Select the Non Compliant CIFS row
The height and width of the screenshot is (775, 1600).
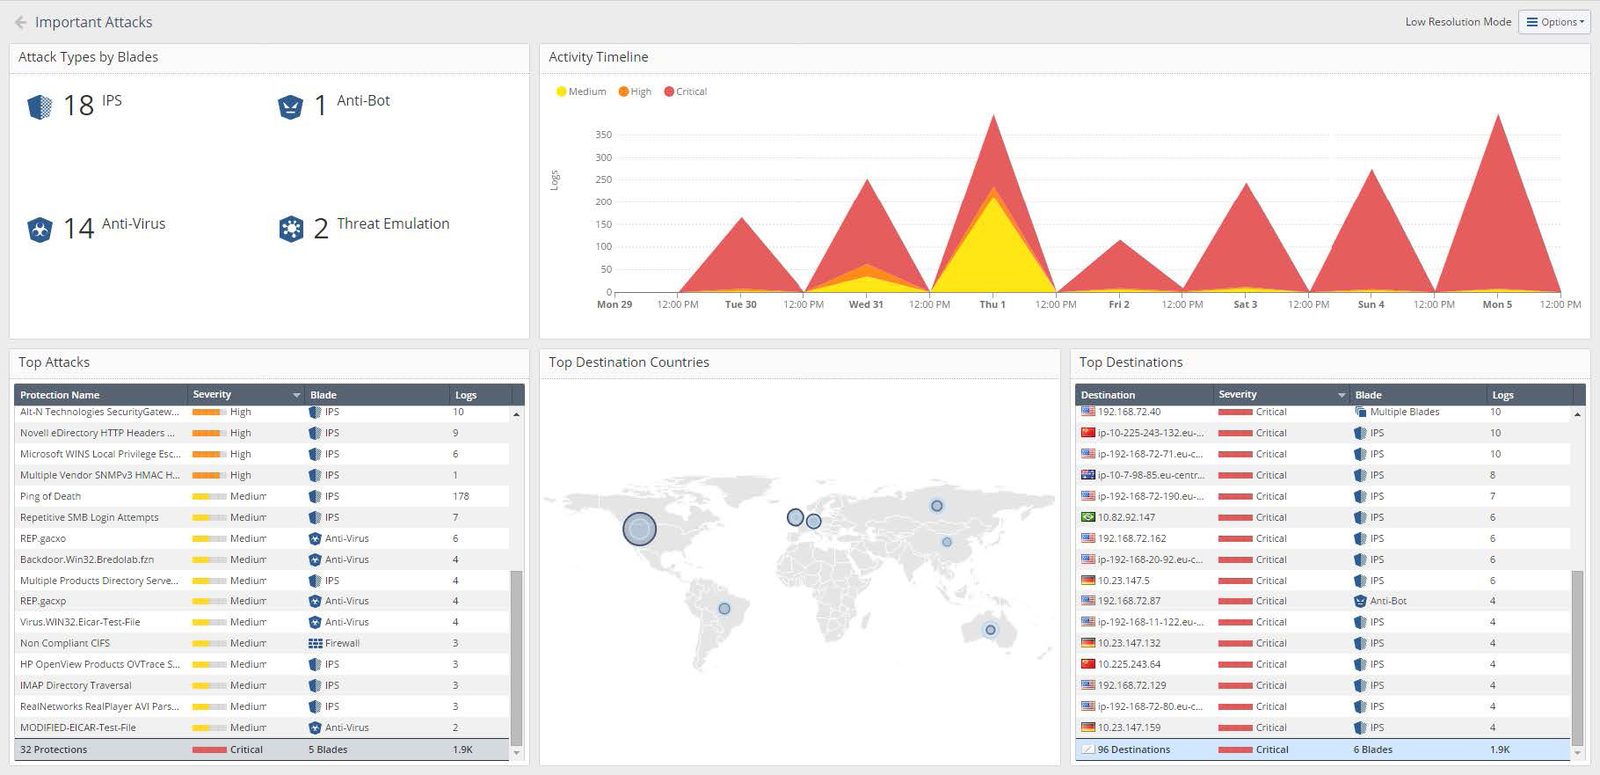point(262,643)
